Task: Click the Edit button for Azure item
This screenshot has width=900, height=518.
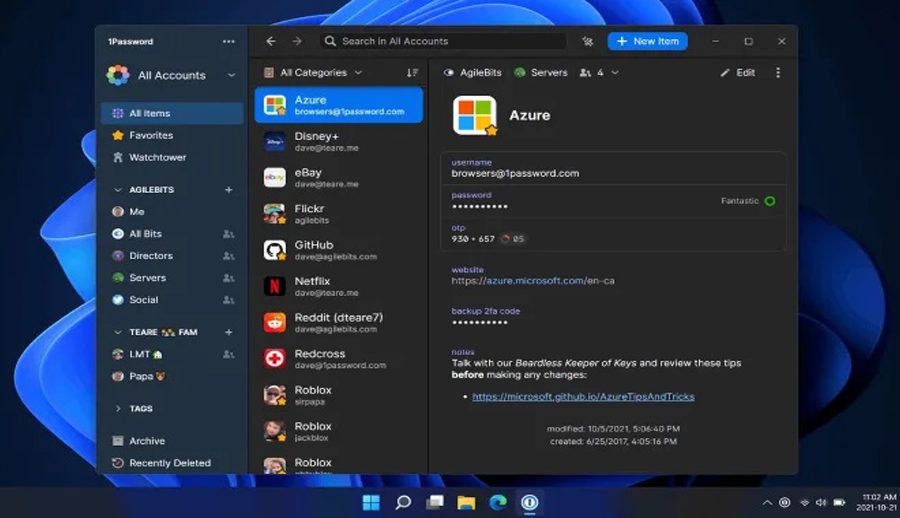Action: coord(738,73)
